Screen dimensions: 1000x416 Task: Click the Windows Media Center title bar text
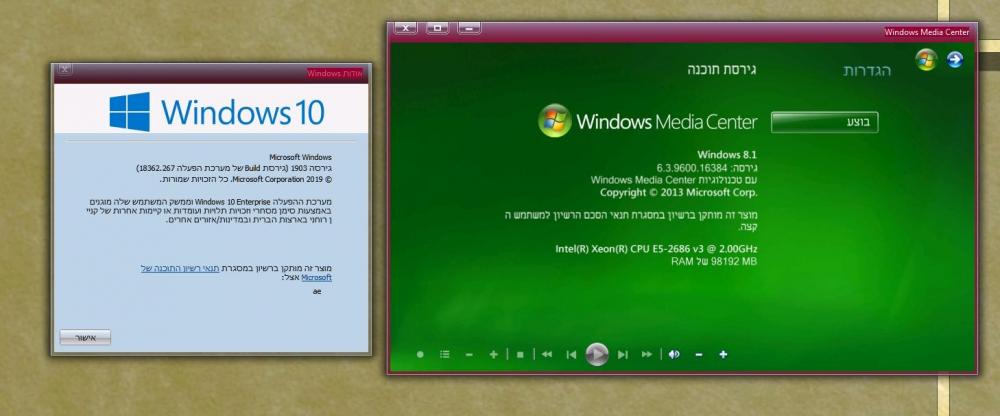pos(927,32)
